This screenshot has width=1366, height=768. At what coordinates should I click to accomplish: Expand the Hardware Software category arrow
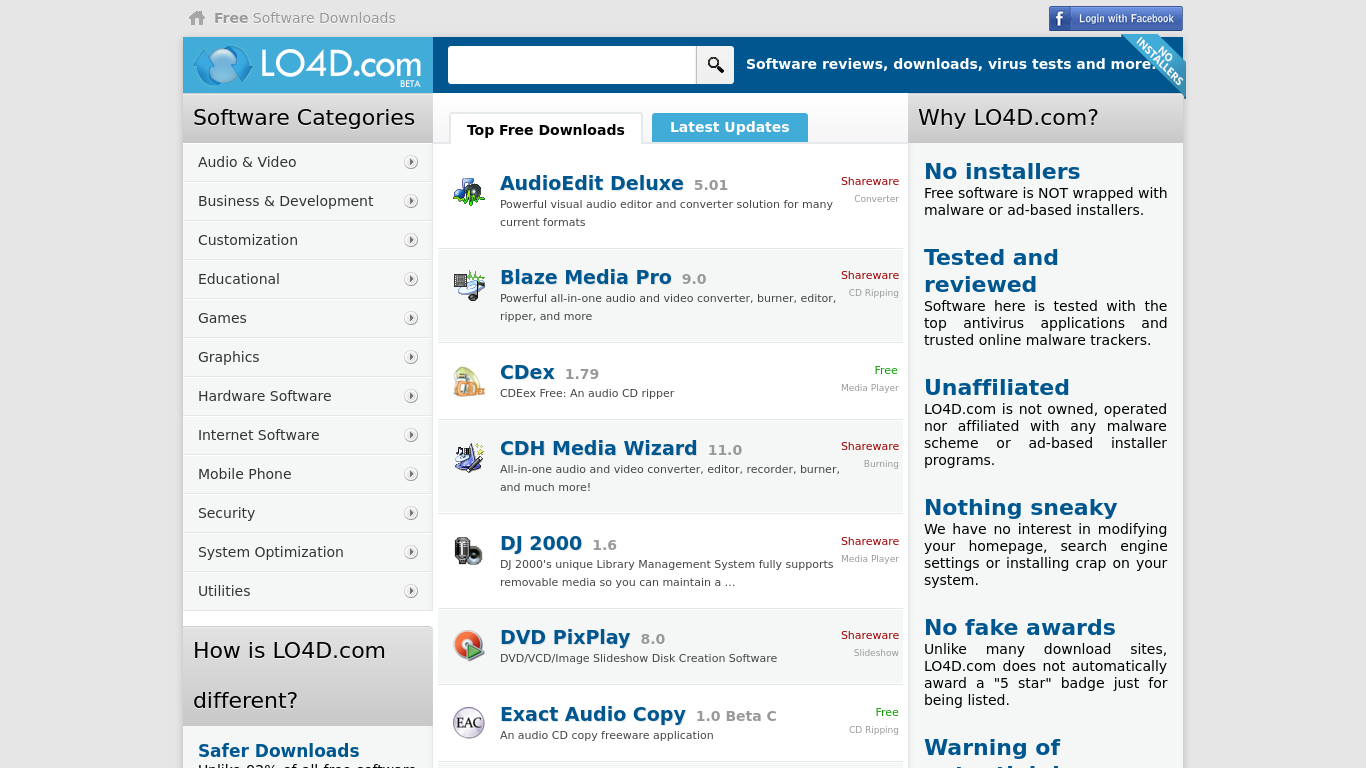pos(411,396)
